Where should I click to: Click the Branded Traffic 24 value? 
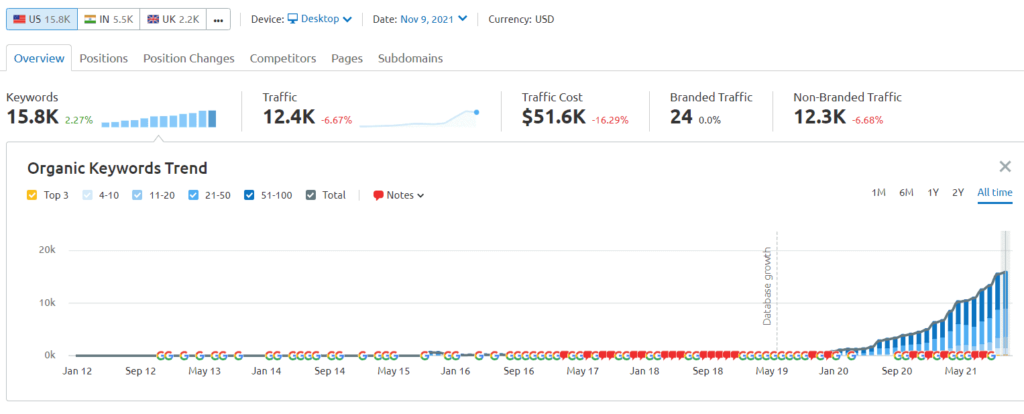tap(681, 118)
